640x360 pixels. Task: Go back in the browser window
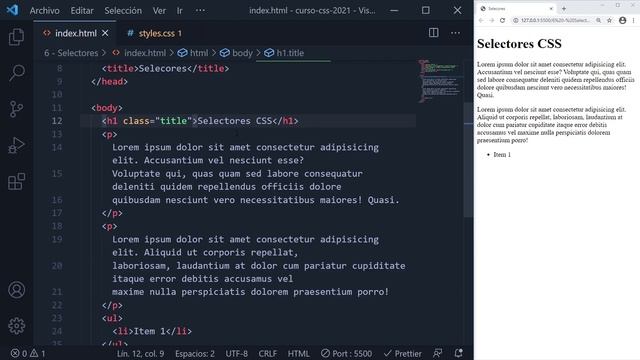pos(481,20)
